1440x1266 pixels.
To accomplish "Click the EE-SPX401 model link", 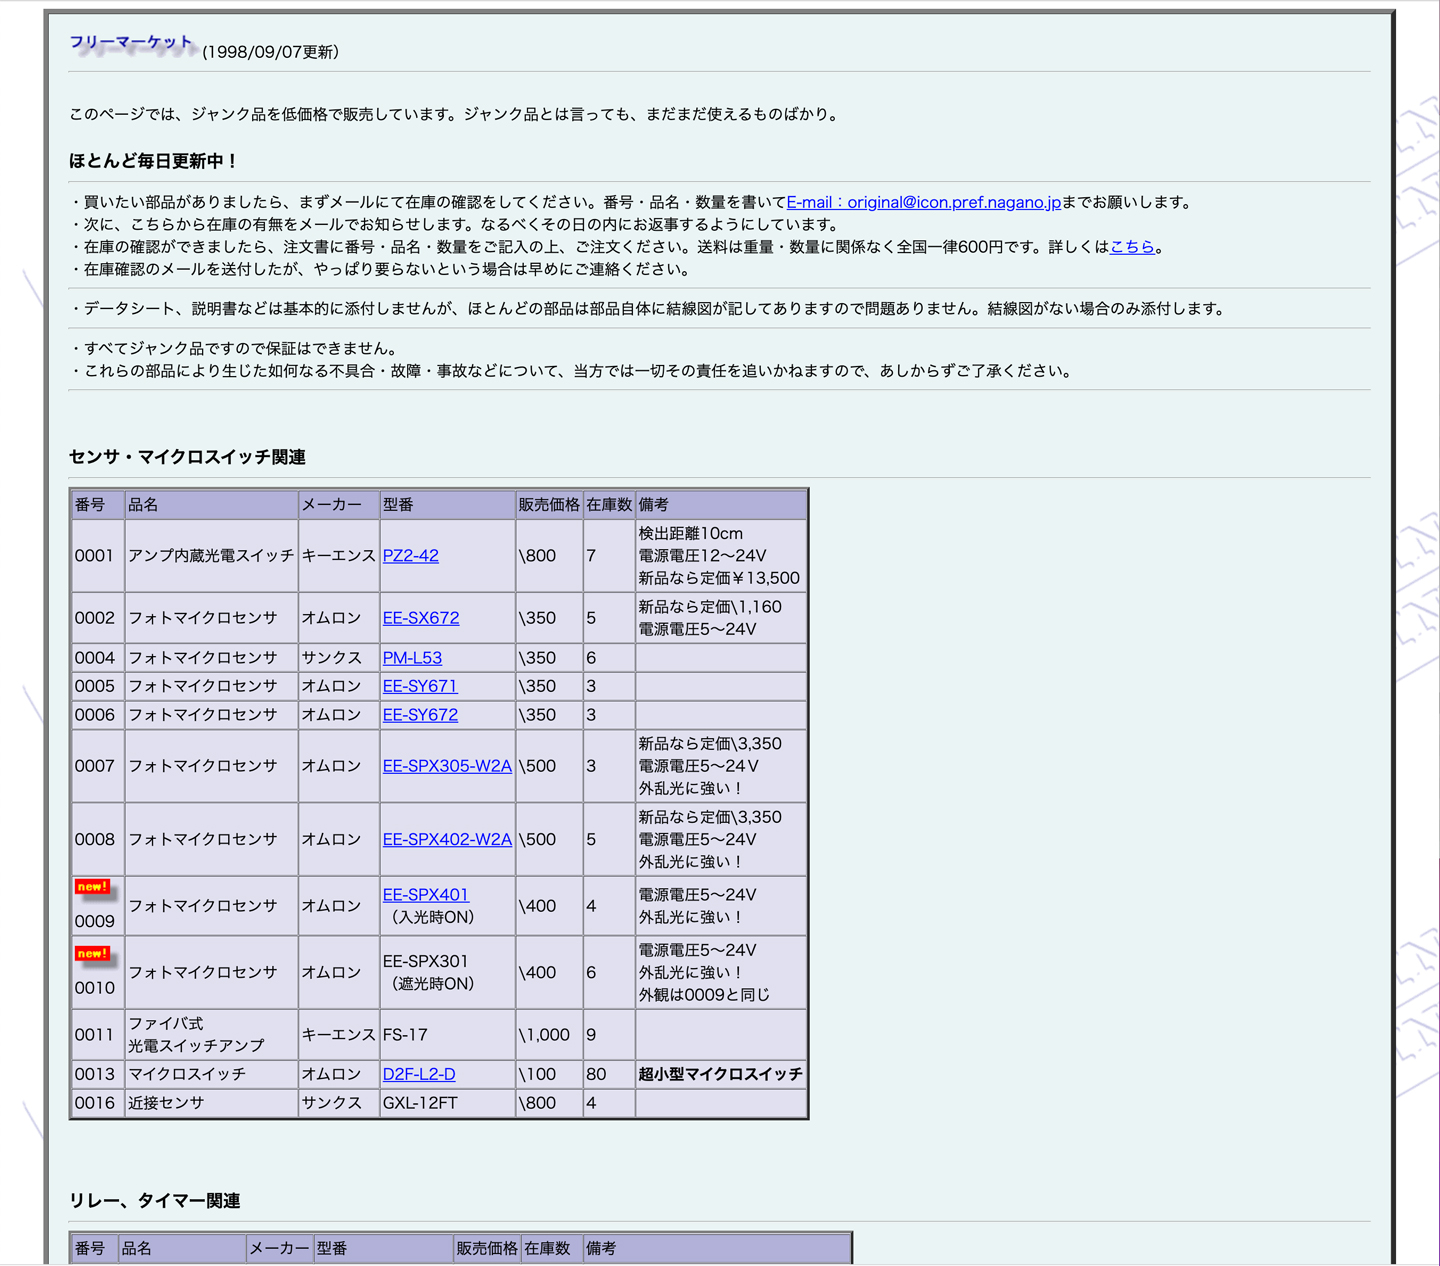I will (x=425, y=895).
